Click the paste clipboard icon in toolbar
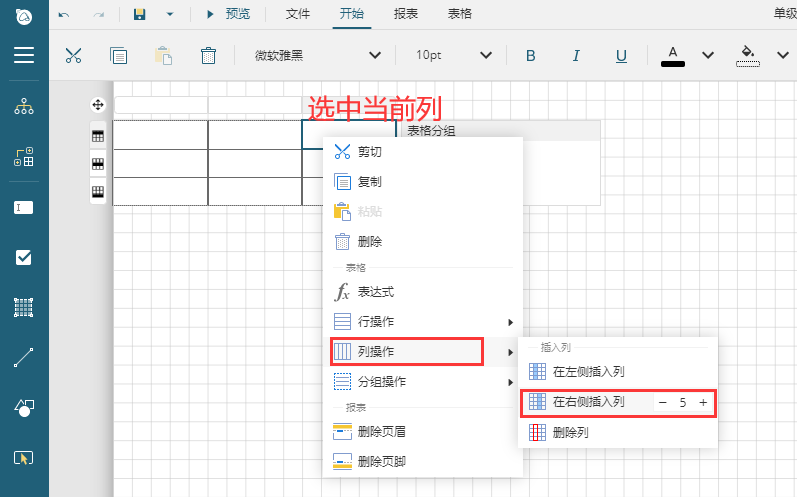The height and width of the screenshot is (497, 797). 163,55
